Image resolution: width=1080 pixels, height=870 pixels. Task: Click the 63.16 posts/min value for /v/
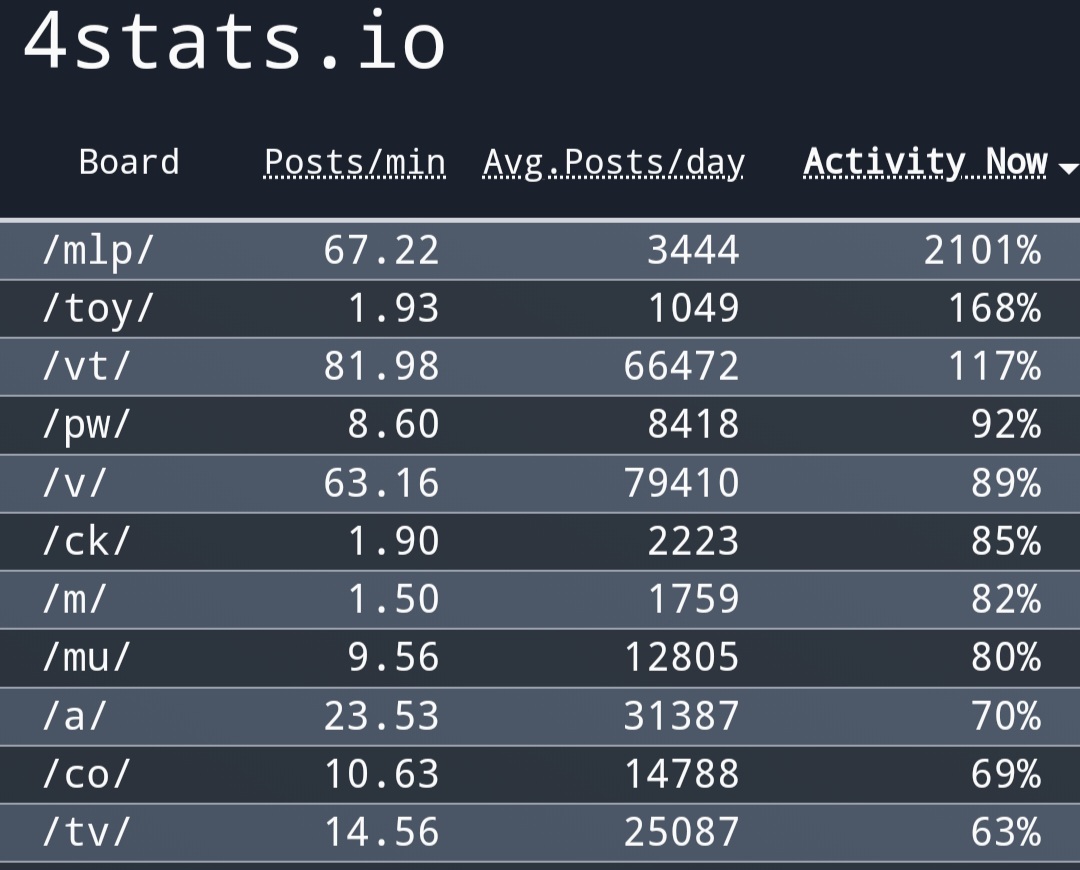(382, 483)
